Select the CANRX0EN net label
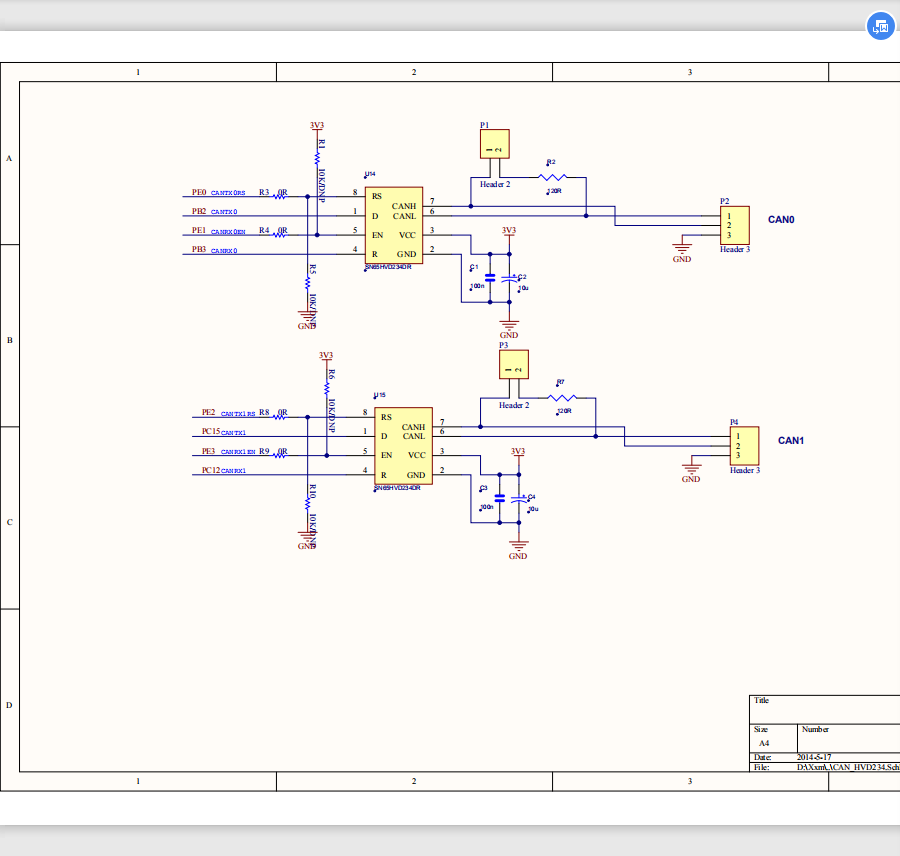Image resolution: width=900 pixels, height=856 pixels. pos(228,232)
